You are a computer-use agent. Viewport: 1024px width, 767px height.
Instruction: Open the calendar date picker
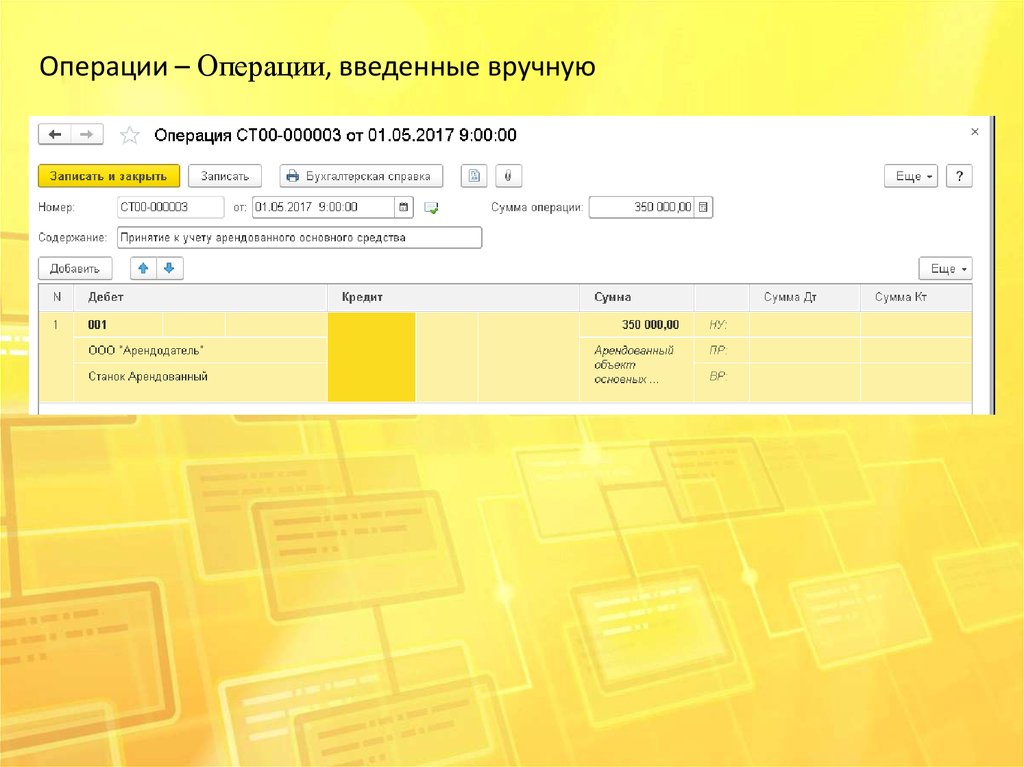[403, 207]
